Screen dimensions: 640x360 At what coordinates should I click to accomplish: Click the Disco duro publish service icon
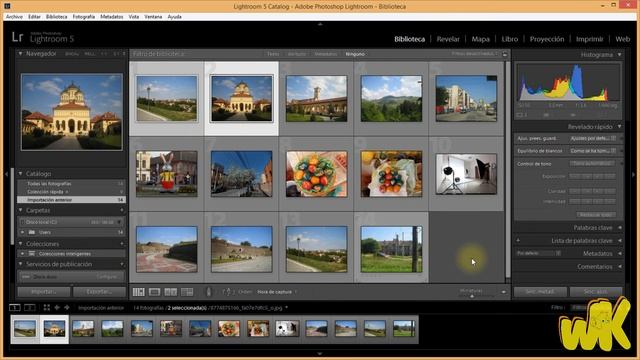point(26,277)
